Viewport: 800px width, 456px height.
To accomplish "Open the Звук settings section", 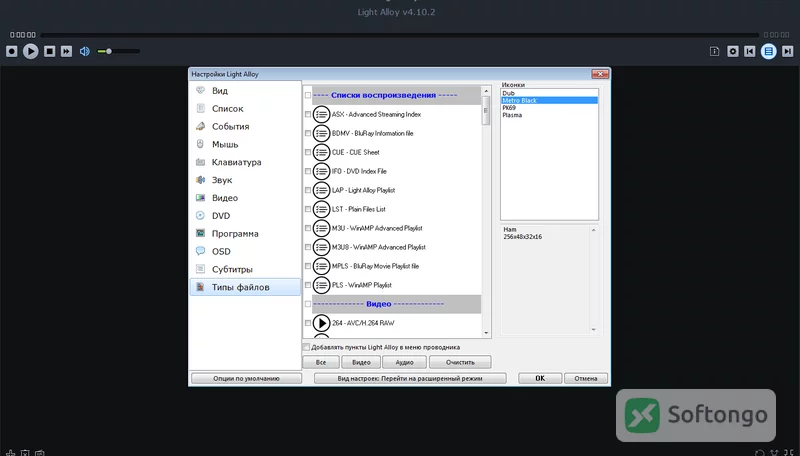I will (x=245, y=180).
